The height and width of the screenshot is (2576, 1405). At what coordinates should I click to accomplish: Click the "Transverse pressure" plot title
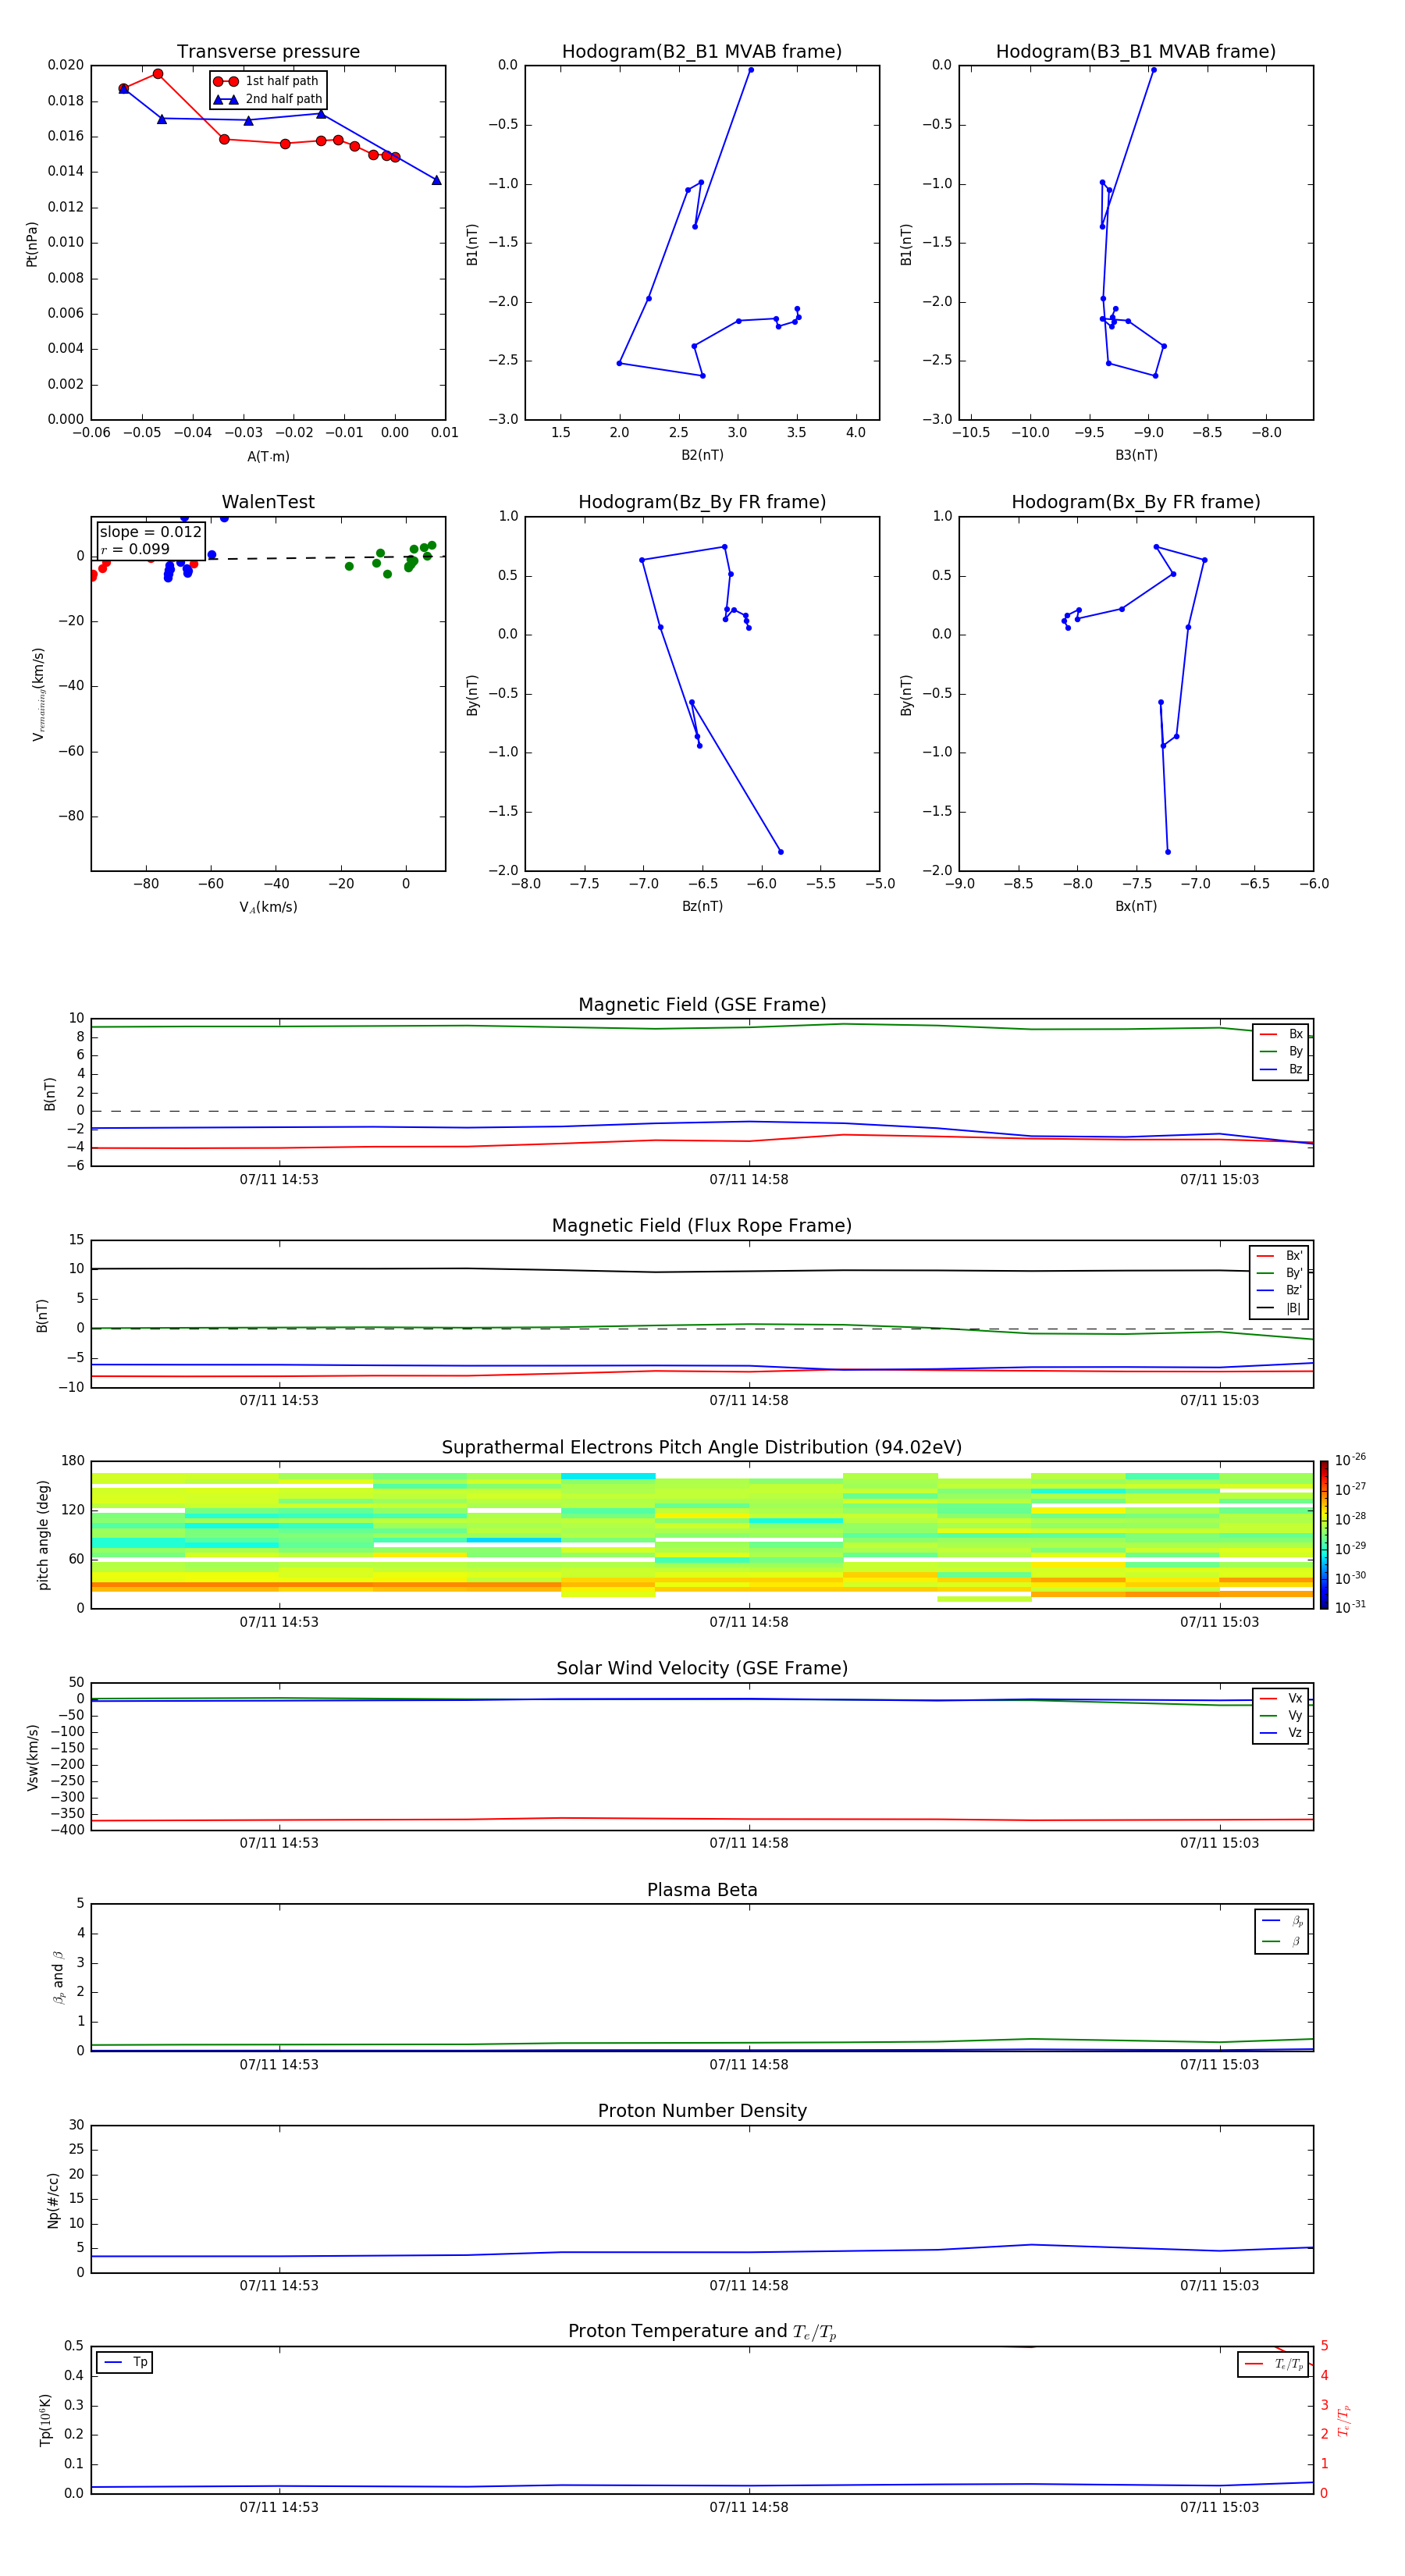[268, 51]
